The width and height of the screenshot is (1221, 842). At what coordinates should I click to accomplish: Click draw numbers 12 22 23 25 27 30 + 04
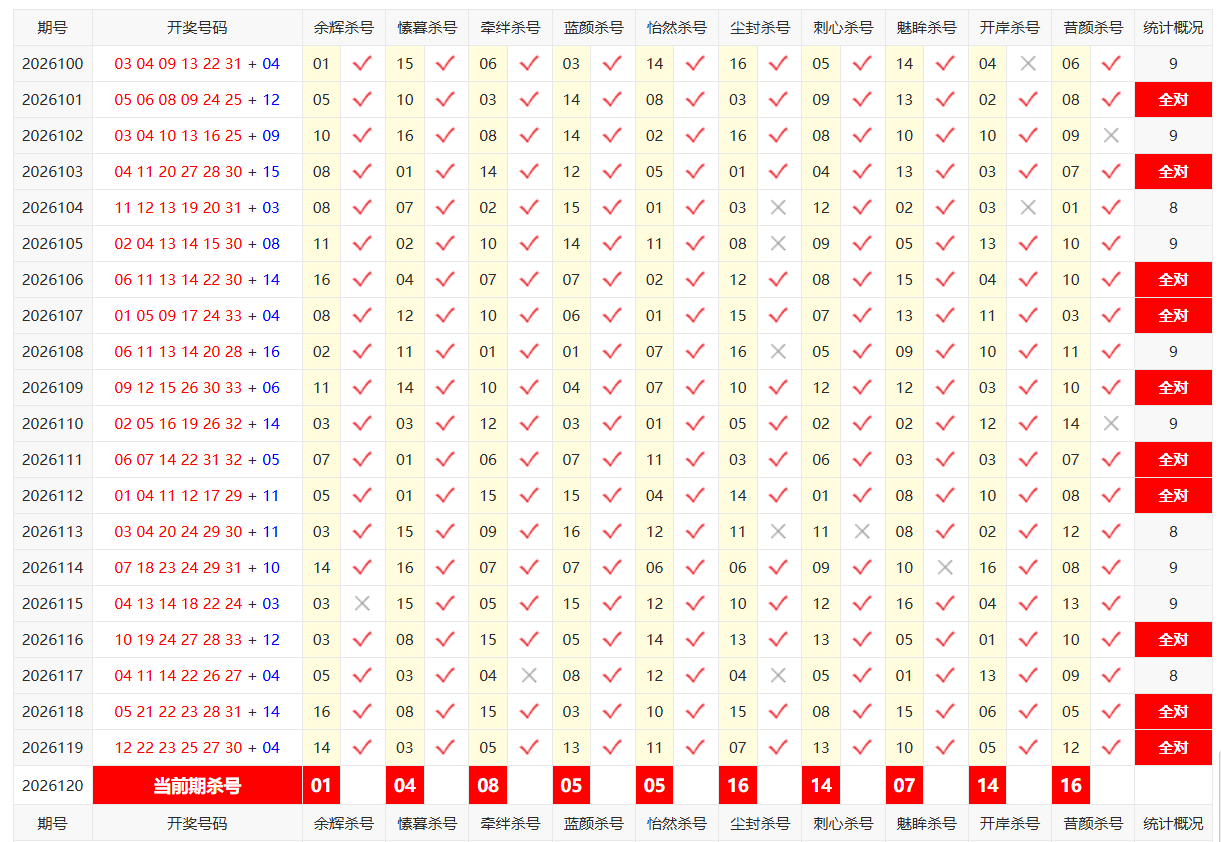coord(197,748)
